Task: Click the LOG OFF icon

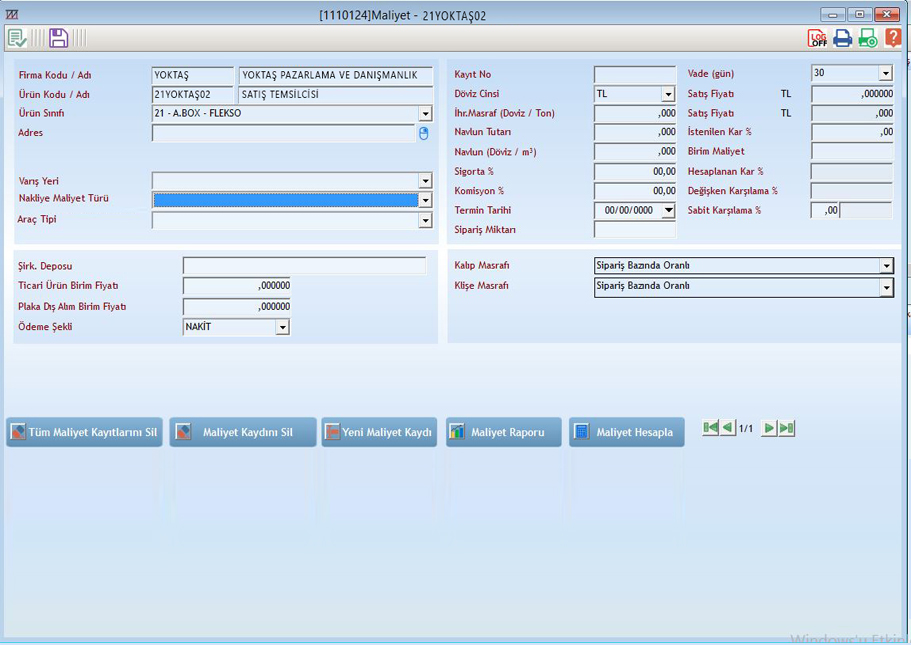Action: pos(818,38)
